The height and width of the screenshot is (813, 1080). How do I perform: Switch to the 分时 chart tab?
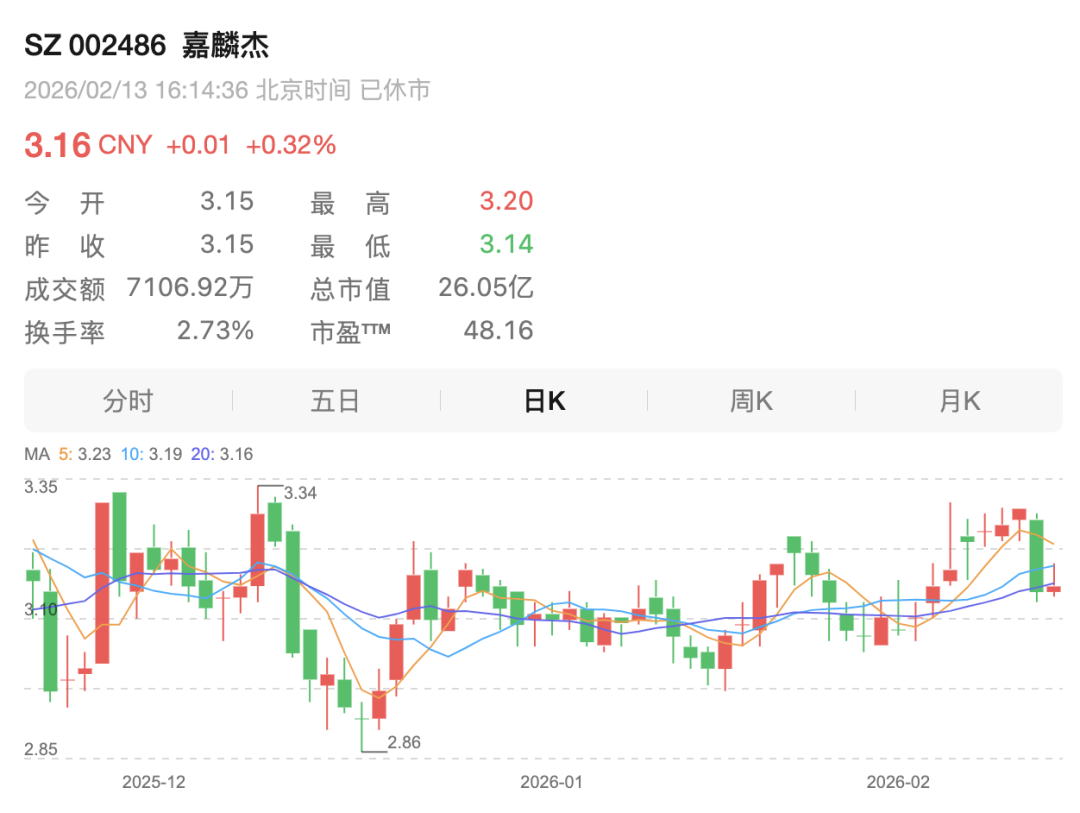[128, 400]
